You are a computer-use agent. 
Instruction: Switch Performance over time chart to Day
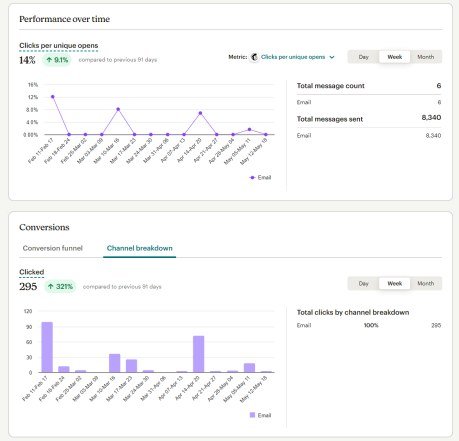point(363,57)
